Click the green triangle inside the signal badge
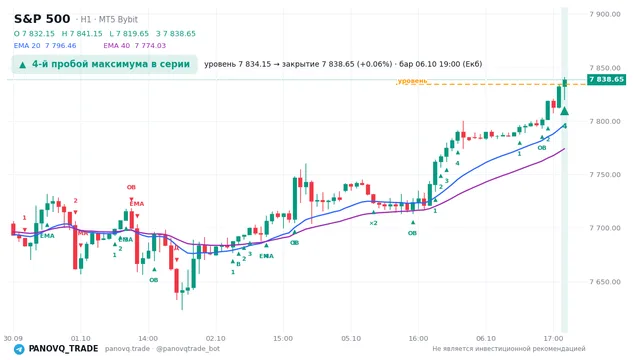The width and height of the screenshot is (640, 360). (x=22, y=64)
